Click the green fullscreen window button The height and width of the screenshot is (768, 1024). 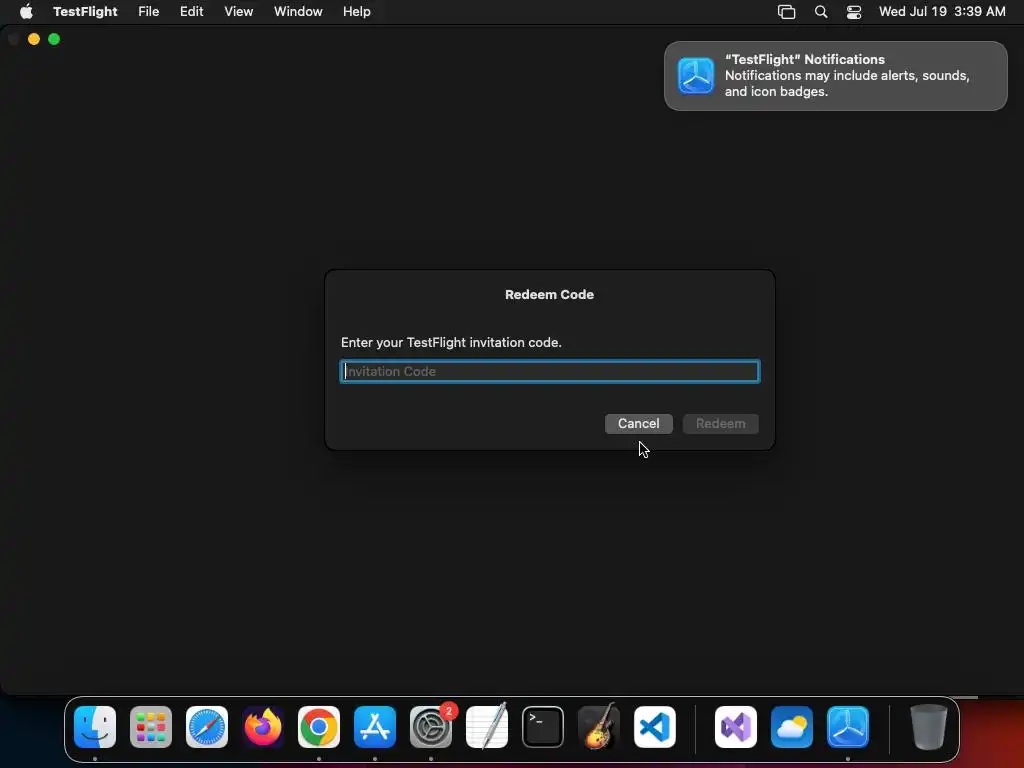pyautogui.click(x=54, y=39)
